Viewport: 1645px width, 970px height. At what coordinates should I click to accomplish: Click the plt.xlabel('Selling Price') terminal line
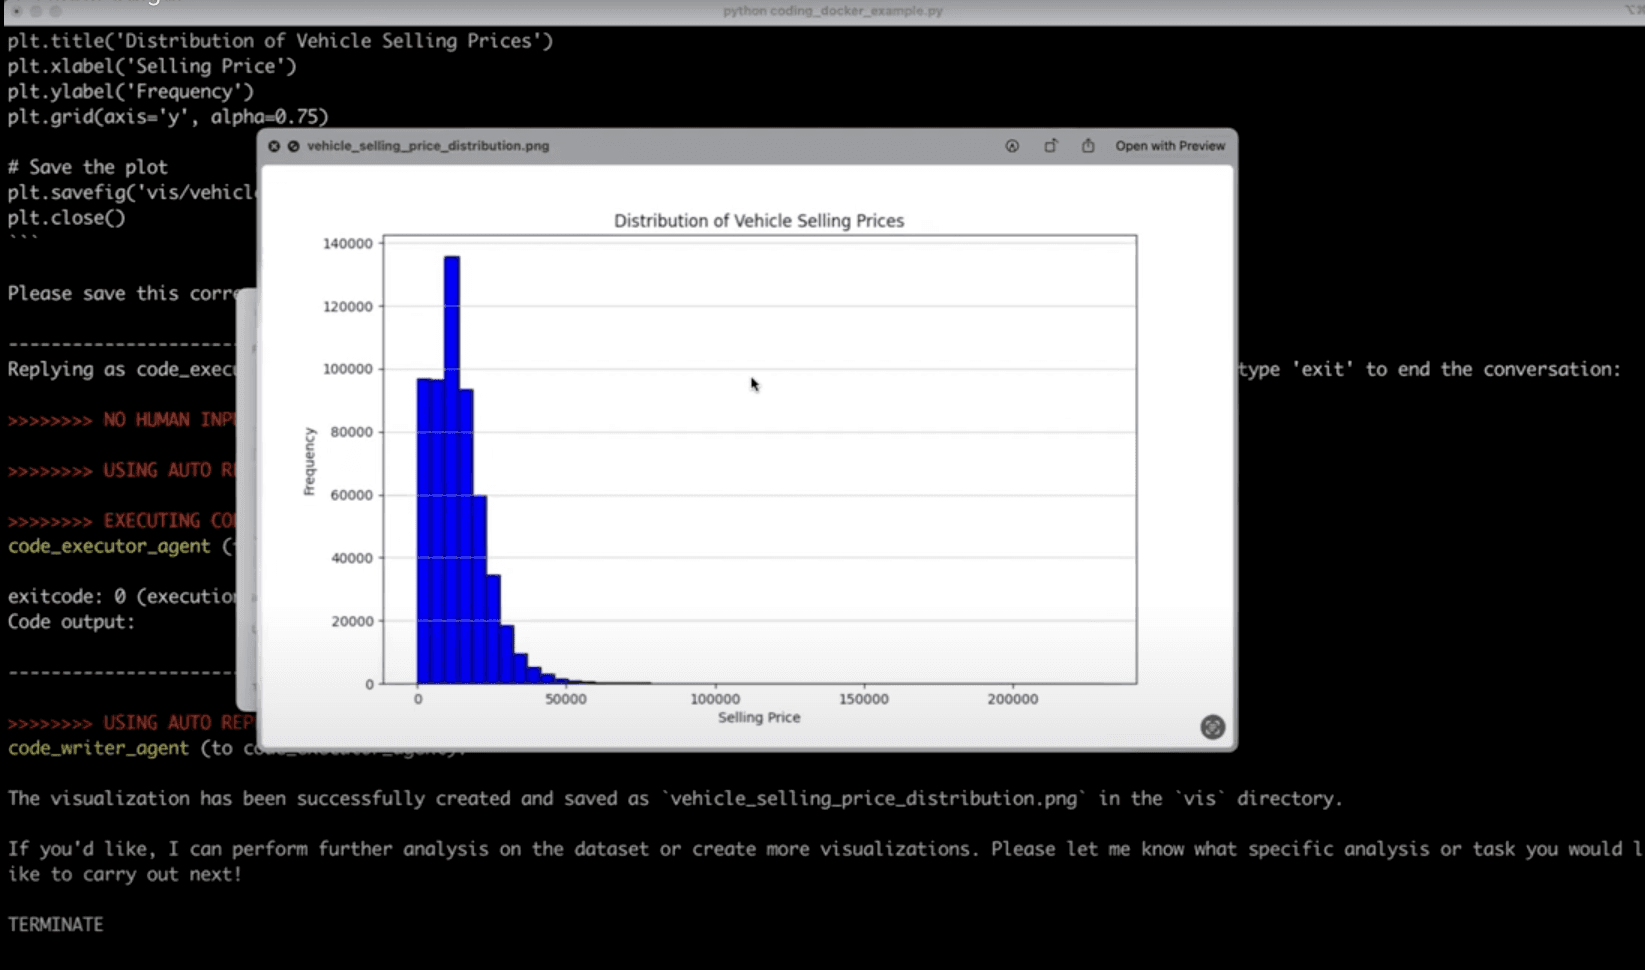pos(152,66)
